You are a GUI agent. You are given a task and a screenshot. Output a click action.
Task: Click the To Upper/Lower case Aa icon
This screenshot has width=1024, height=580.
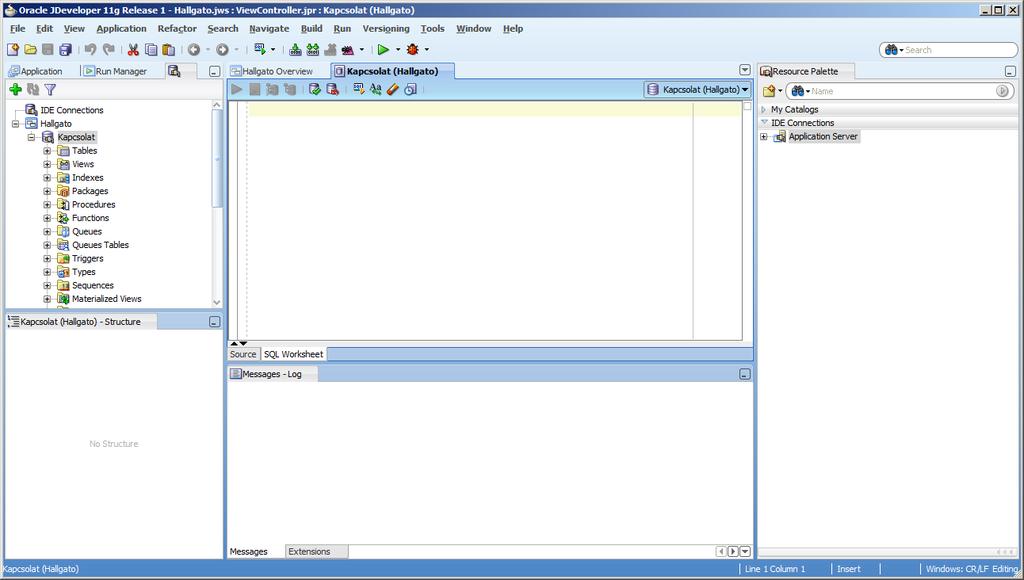click(x=376, y=89)
